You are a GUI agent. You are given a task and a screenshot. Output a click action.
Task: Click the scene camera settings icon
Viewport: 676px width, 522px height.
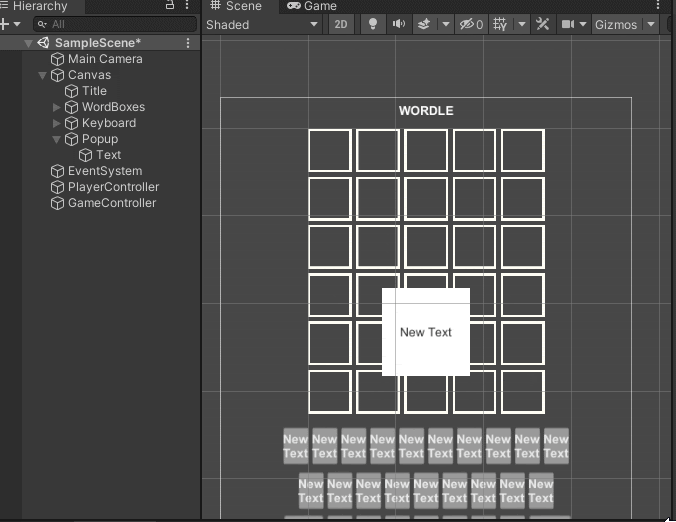click(x=568, y=24)
